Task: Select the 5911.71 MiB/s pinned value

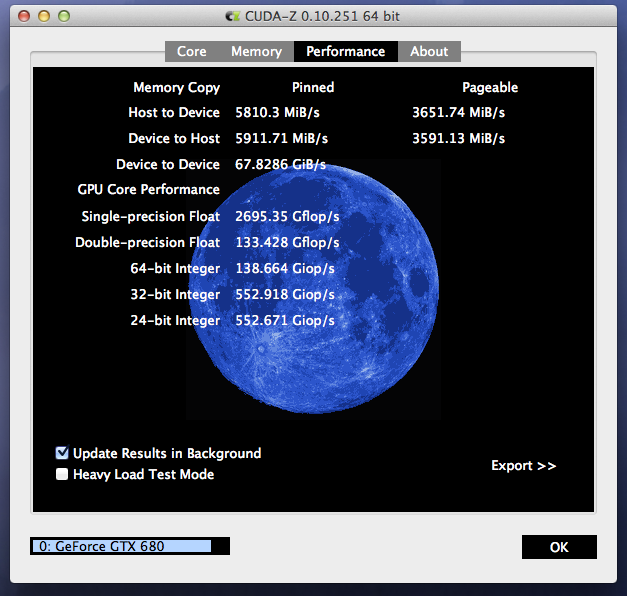Action: click(282, 138)
